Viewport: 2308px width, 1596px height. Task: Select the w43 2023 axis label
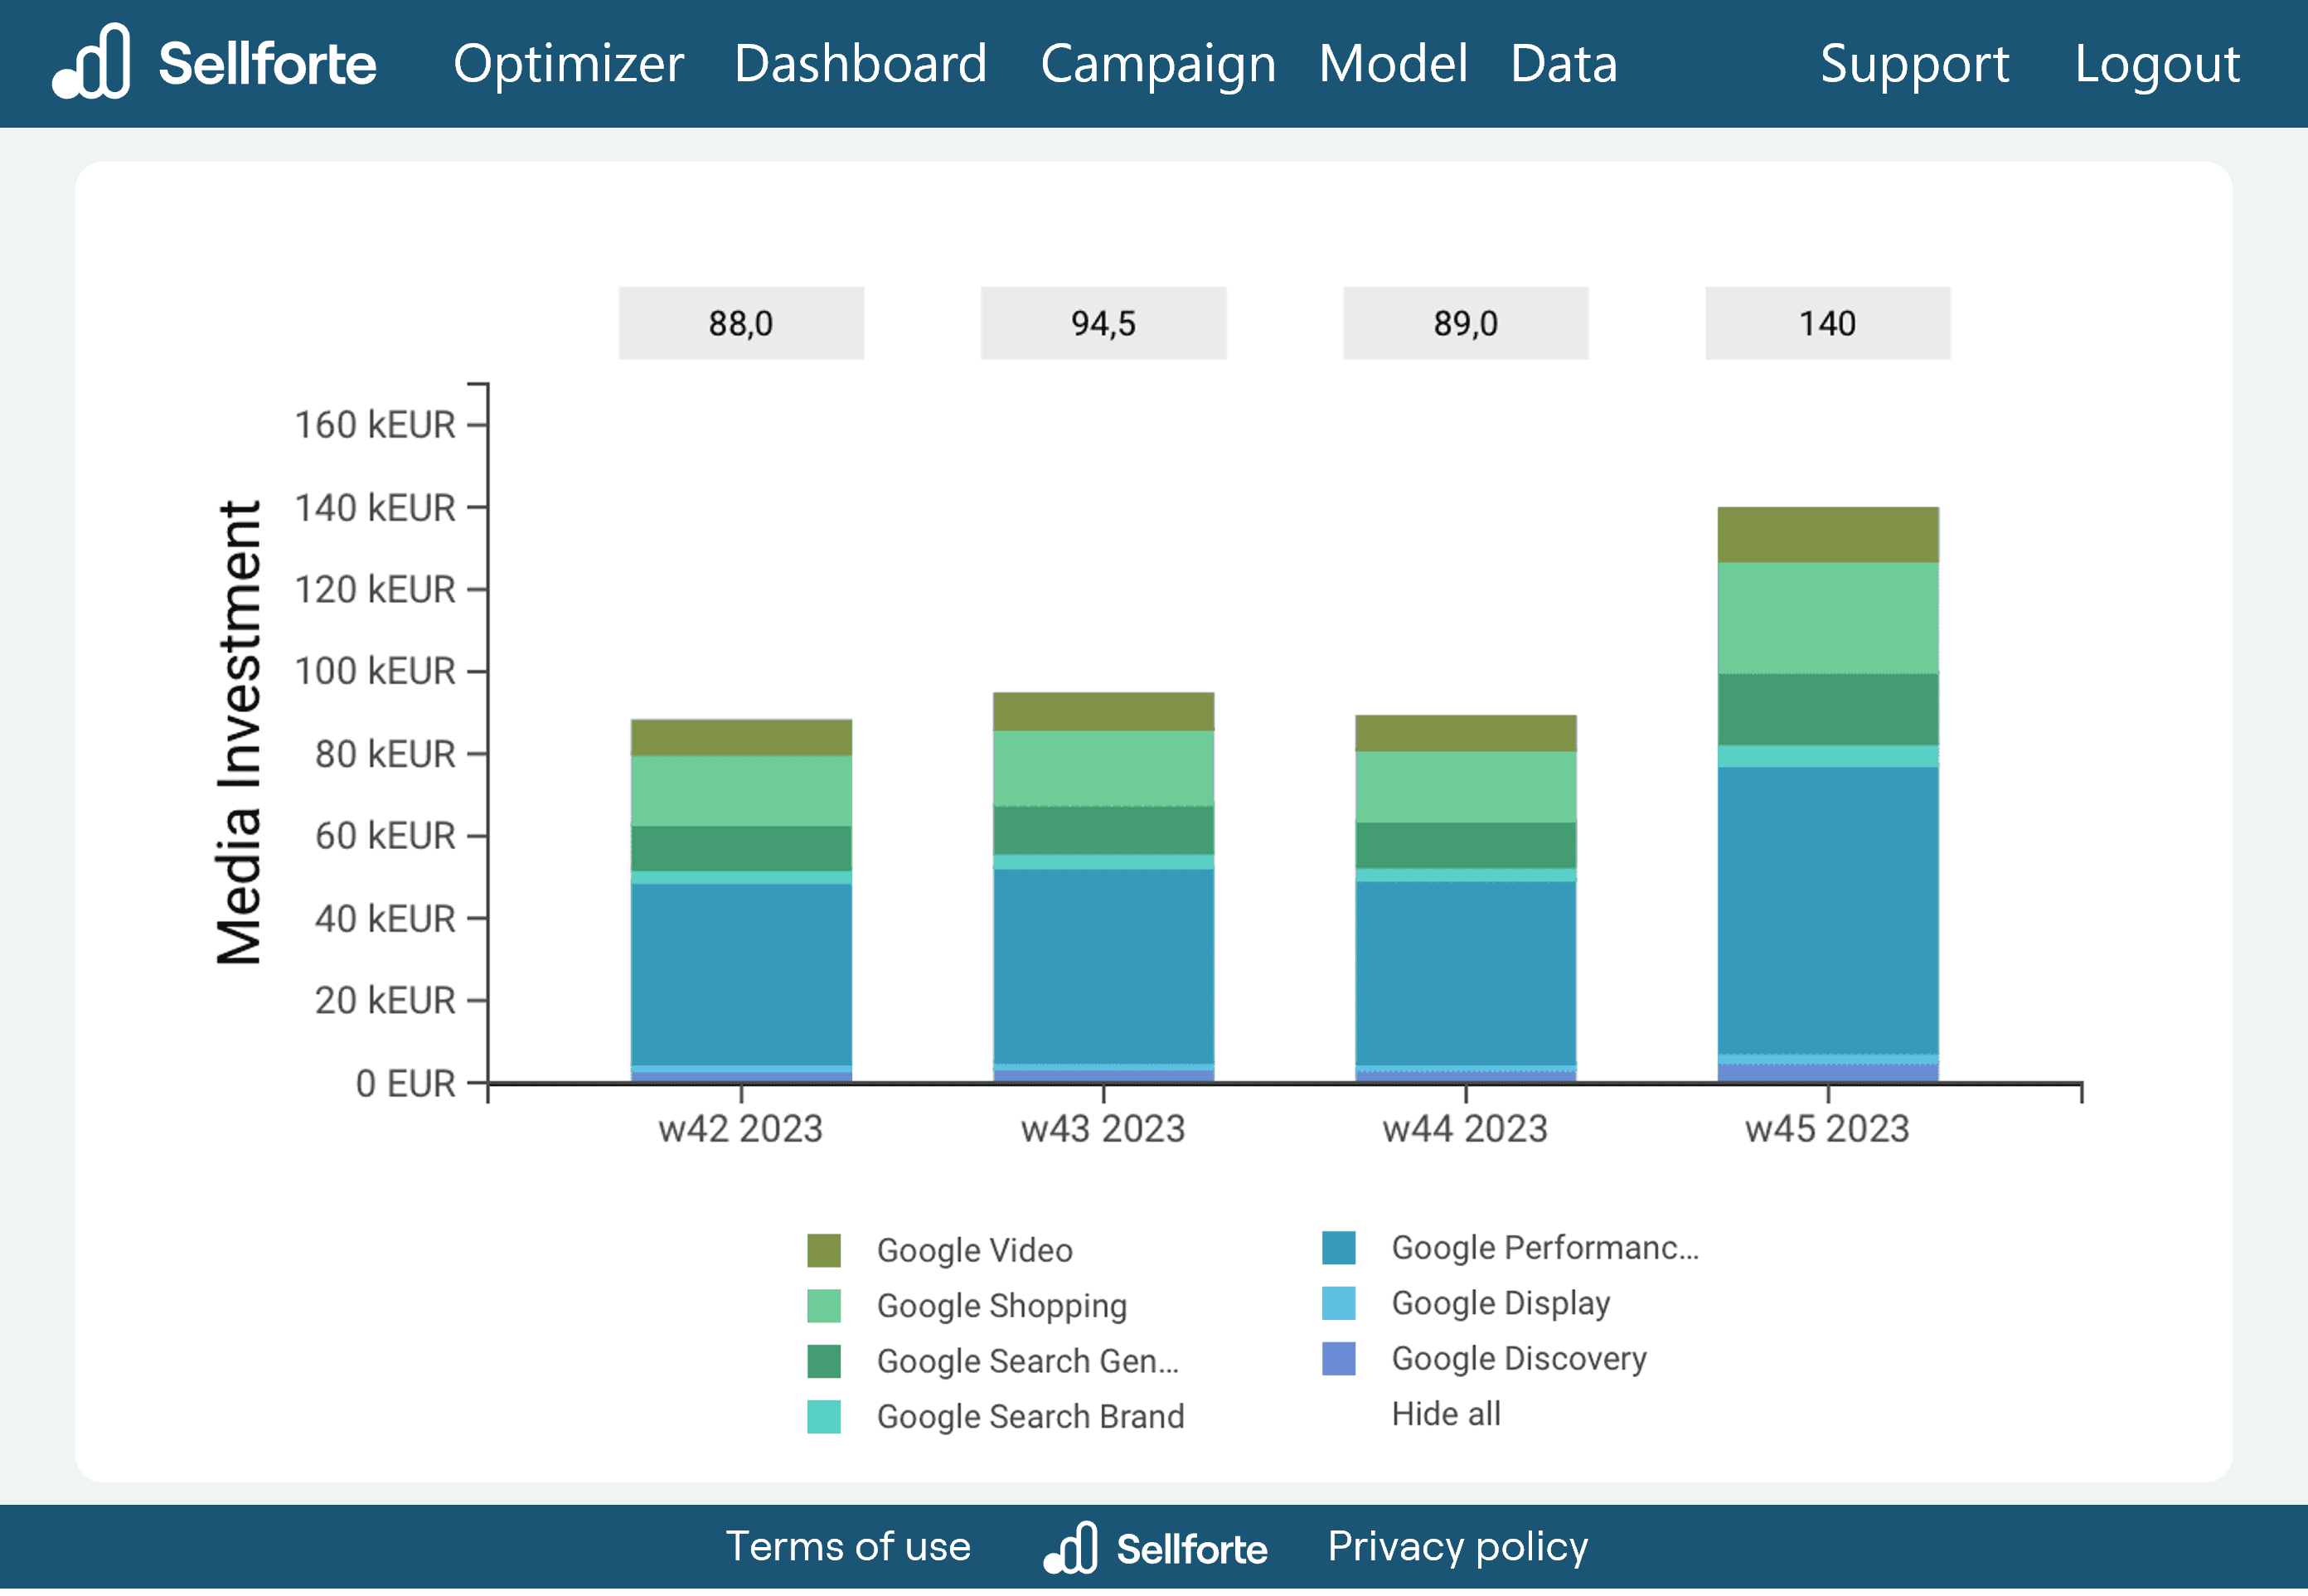point(1102,1129)
